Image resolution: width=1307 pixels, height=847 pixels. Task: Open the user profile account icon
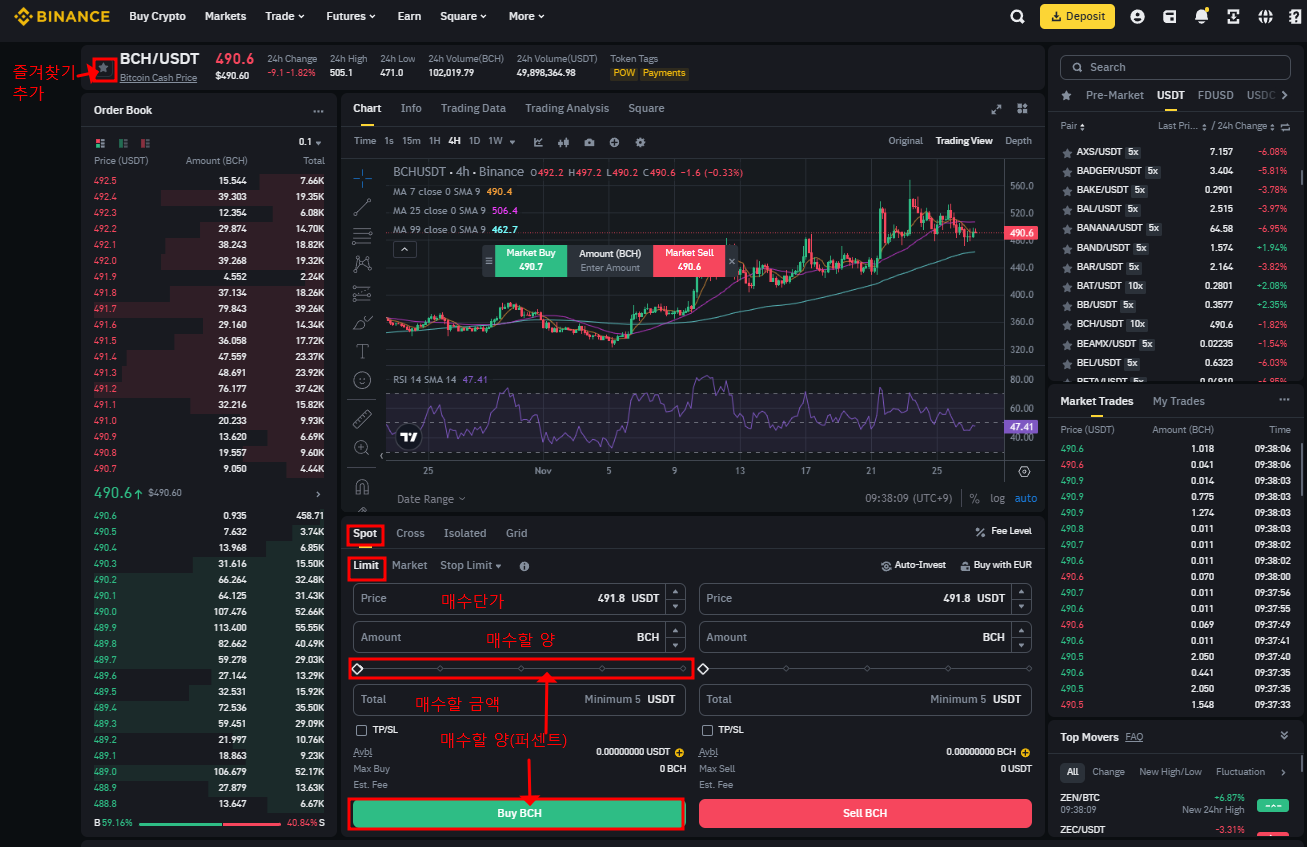coord(1137,16)
